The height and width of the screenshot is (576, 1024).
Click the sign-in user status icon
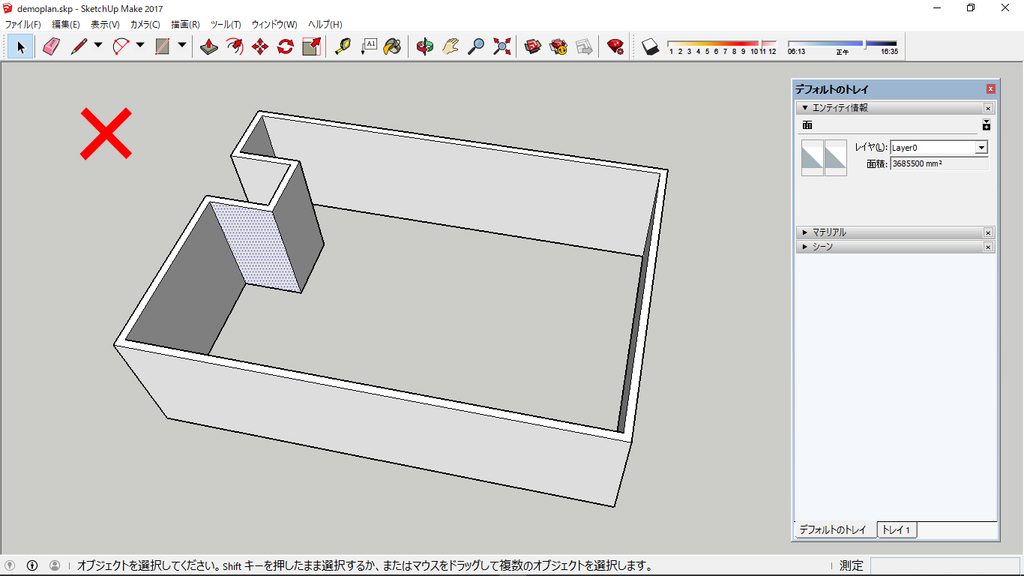pyautogui.click(x=55, y=566)
